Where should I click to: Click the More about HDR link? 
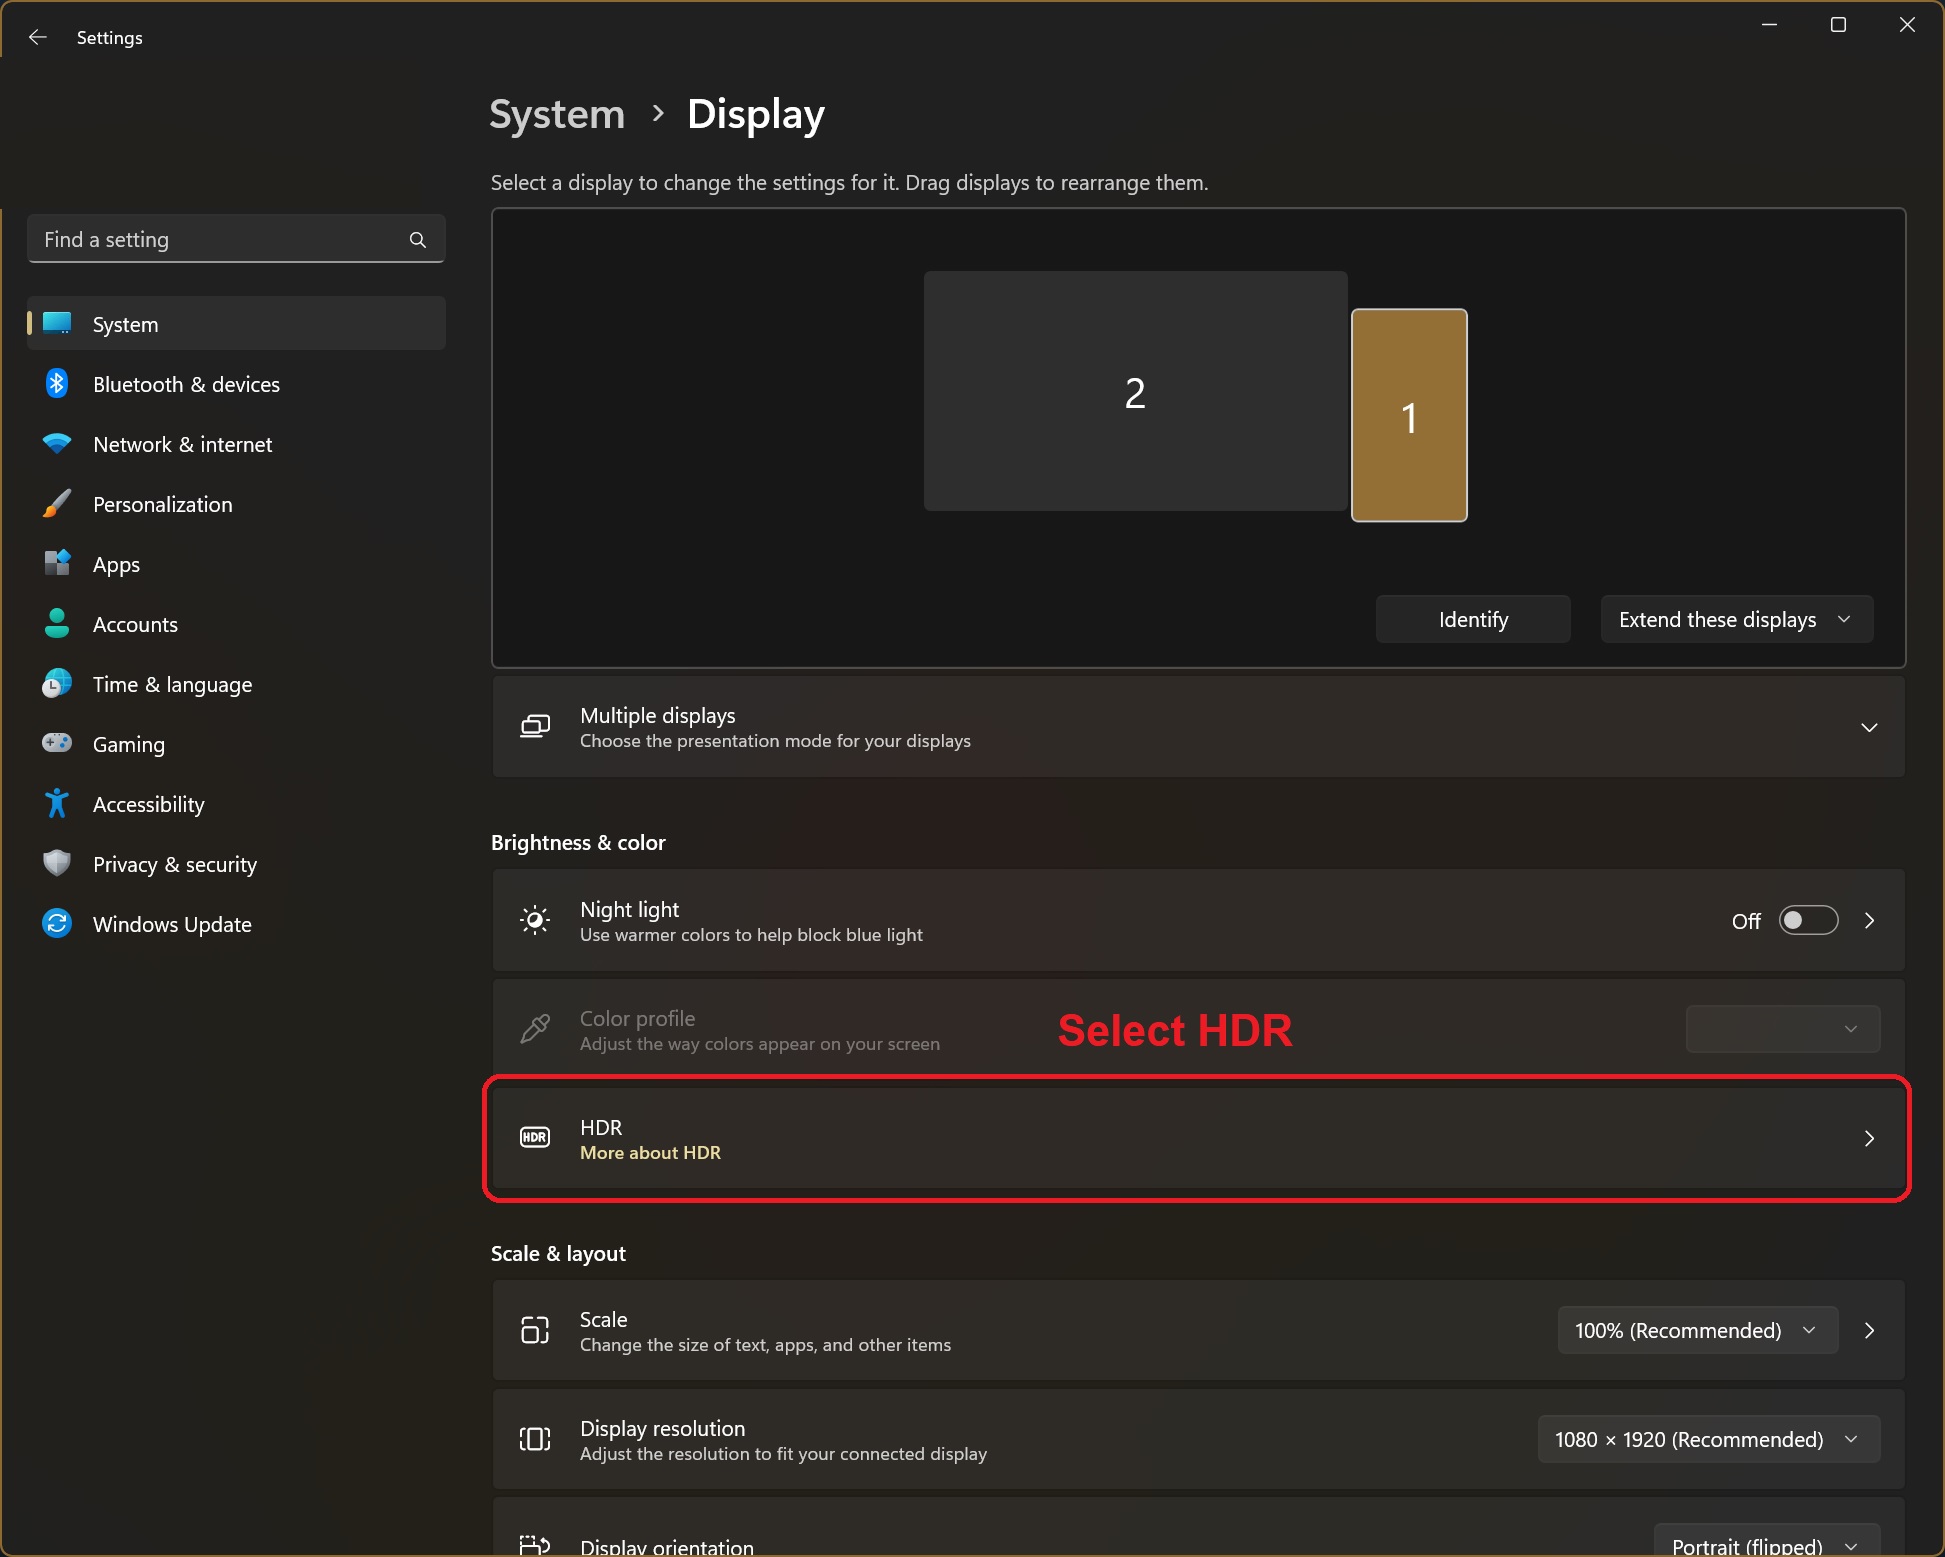650,1153
